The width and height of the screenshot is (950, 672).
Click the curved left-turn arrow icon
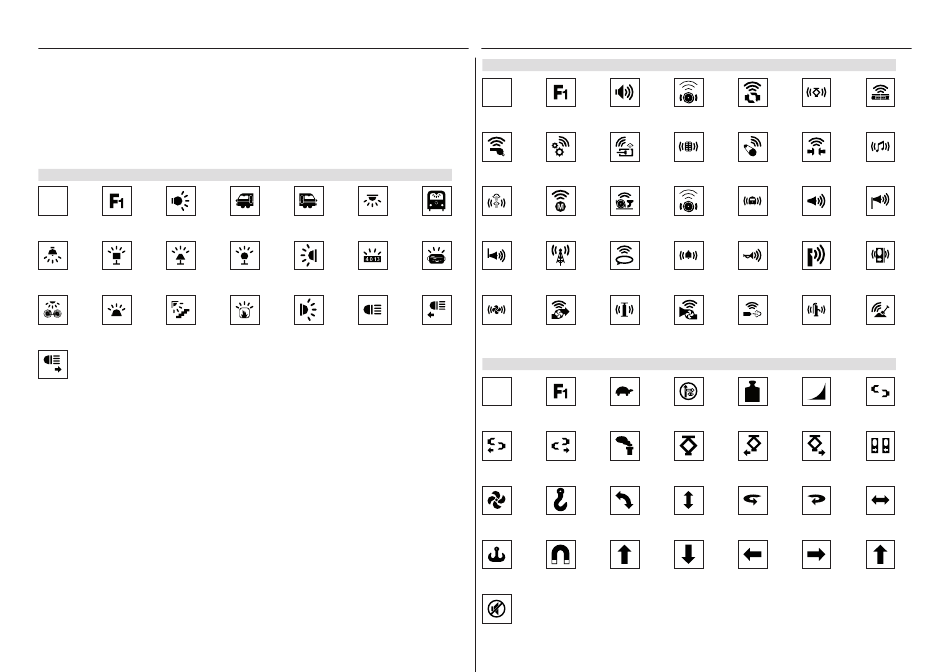tap(625, 501)
